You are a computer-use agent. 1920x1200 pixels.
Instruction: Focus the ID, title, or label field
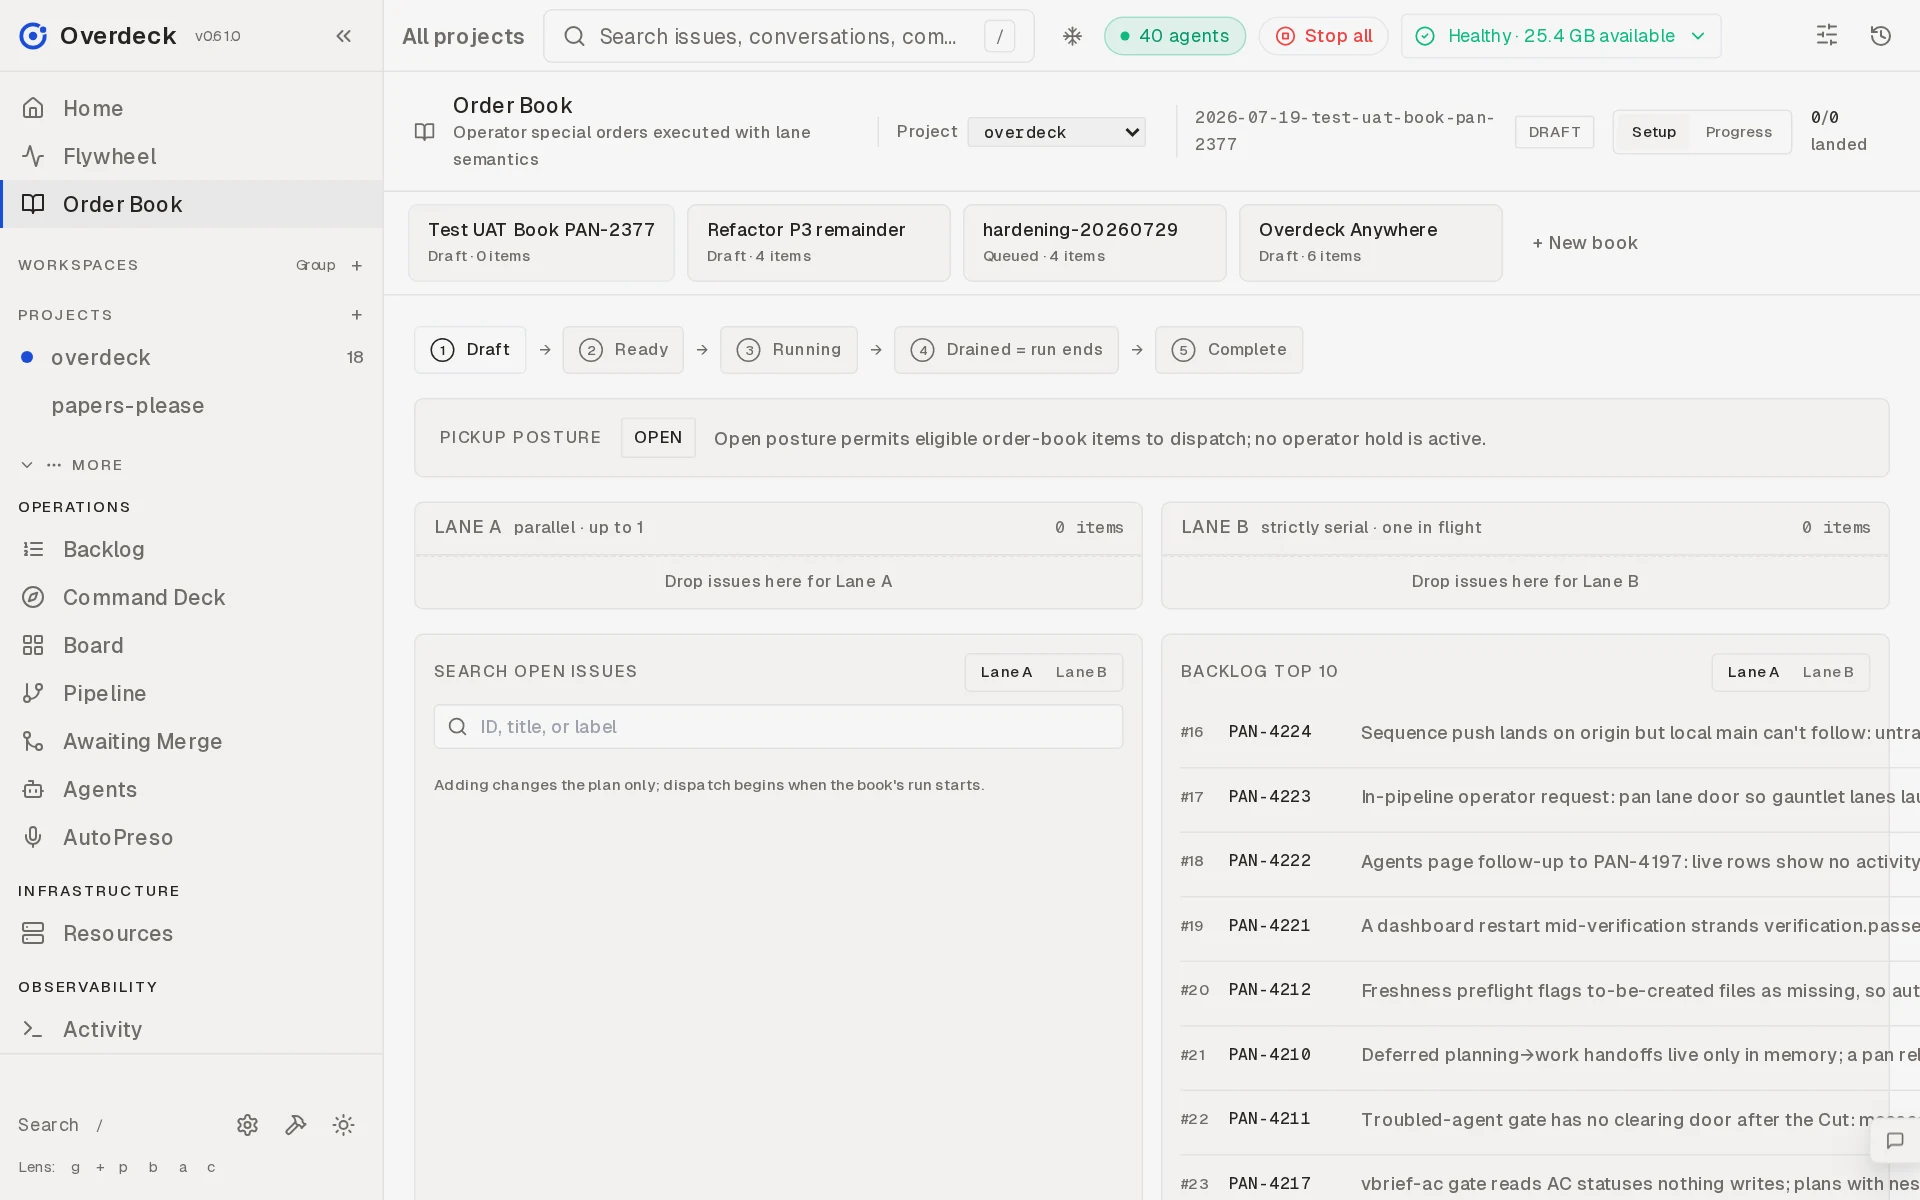click(x=778, y=727)
